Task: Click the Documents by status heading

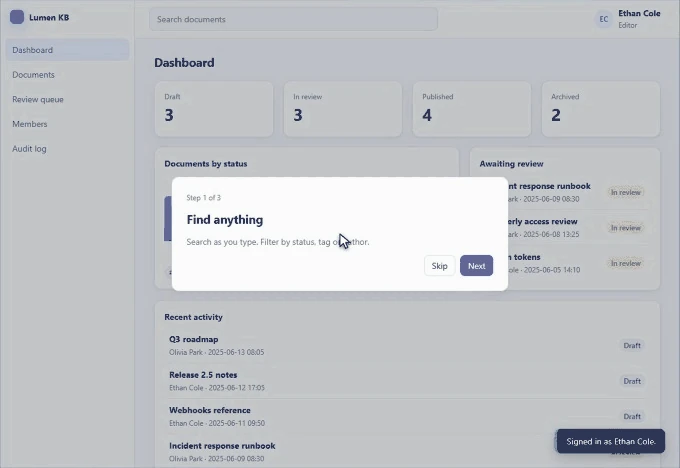Action: pos(206,164)
